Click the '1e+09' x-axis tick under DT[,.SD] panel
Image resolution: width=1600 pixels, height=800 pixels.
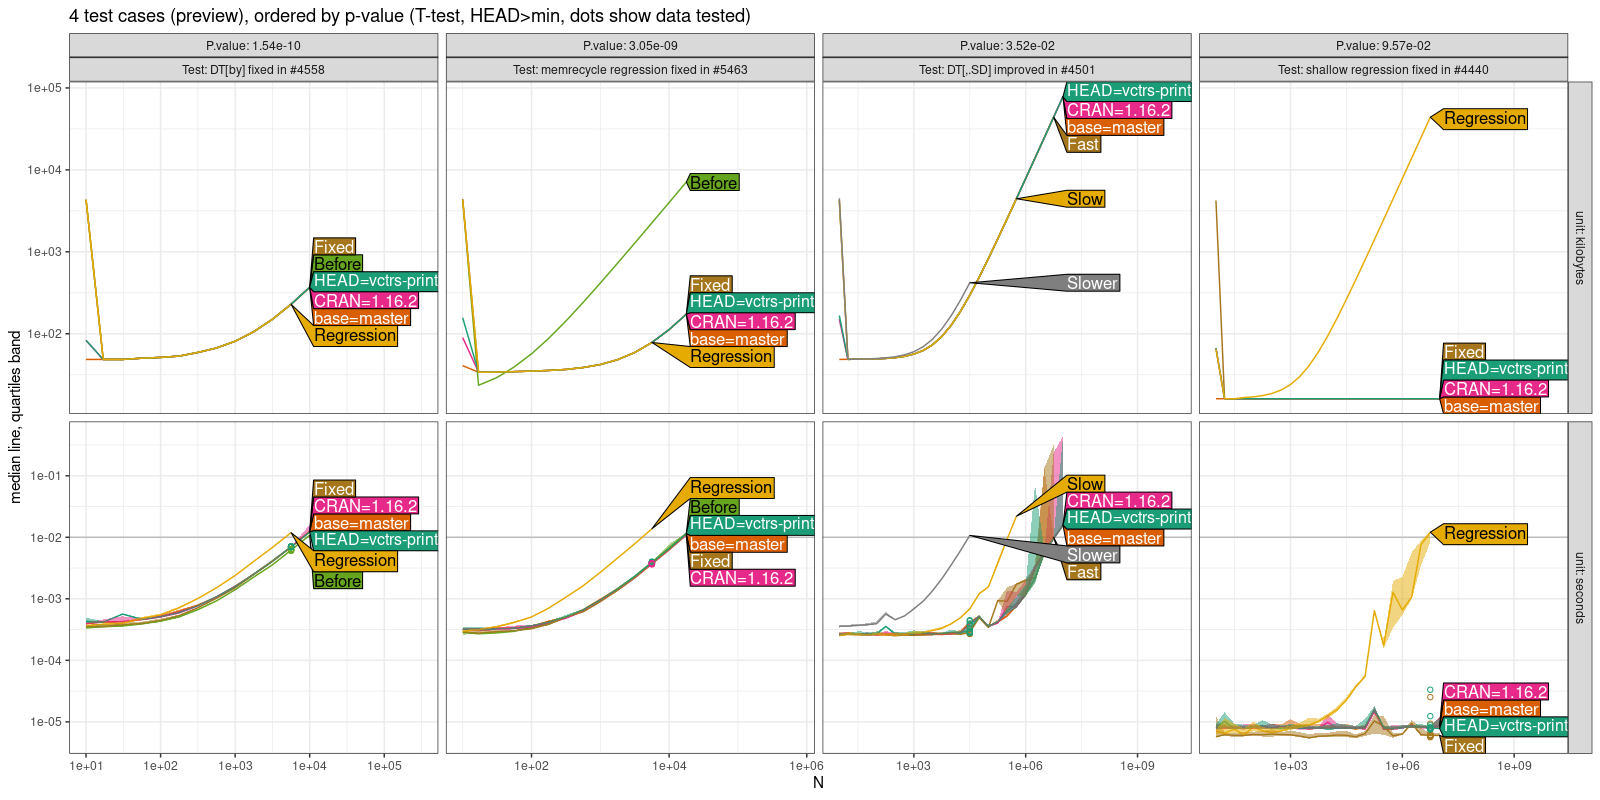coord(1137,766)
